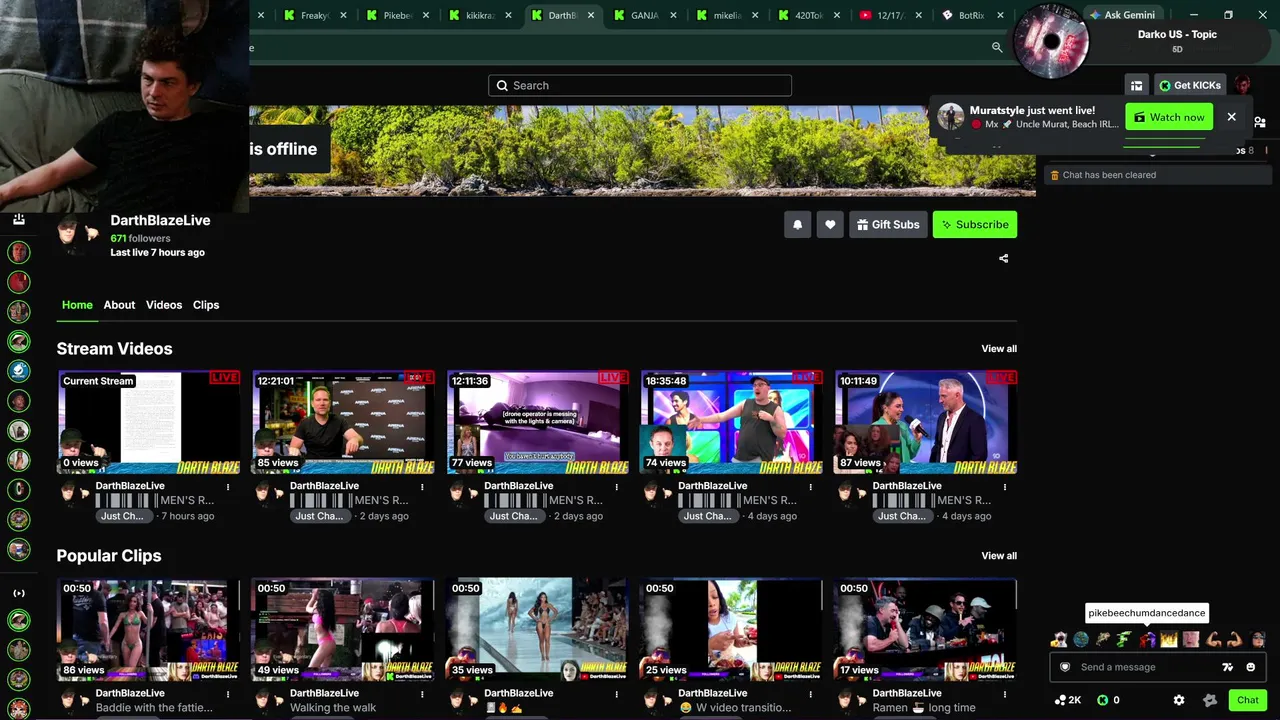This screenshot has height=720, width=1280.
Task: Play the 35 views runway clip
Action: (x=537, y=629)
